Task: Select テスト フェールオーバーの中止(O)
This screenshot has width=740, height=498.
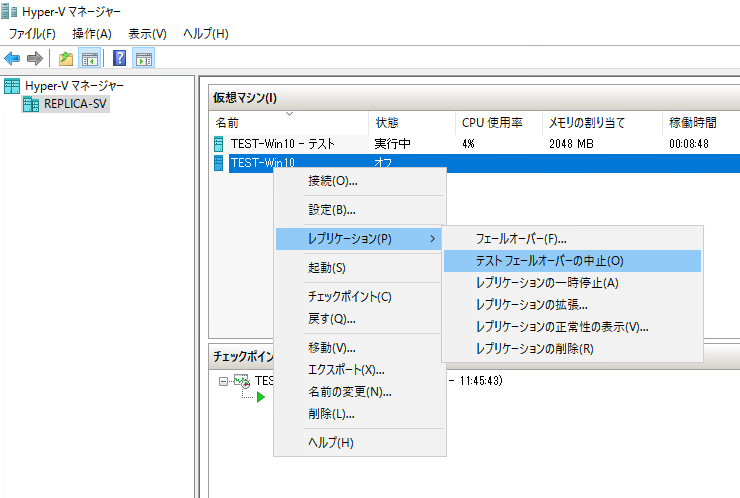Action: point(572,261)
